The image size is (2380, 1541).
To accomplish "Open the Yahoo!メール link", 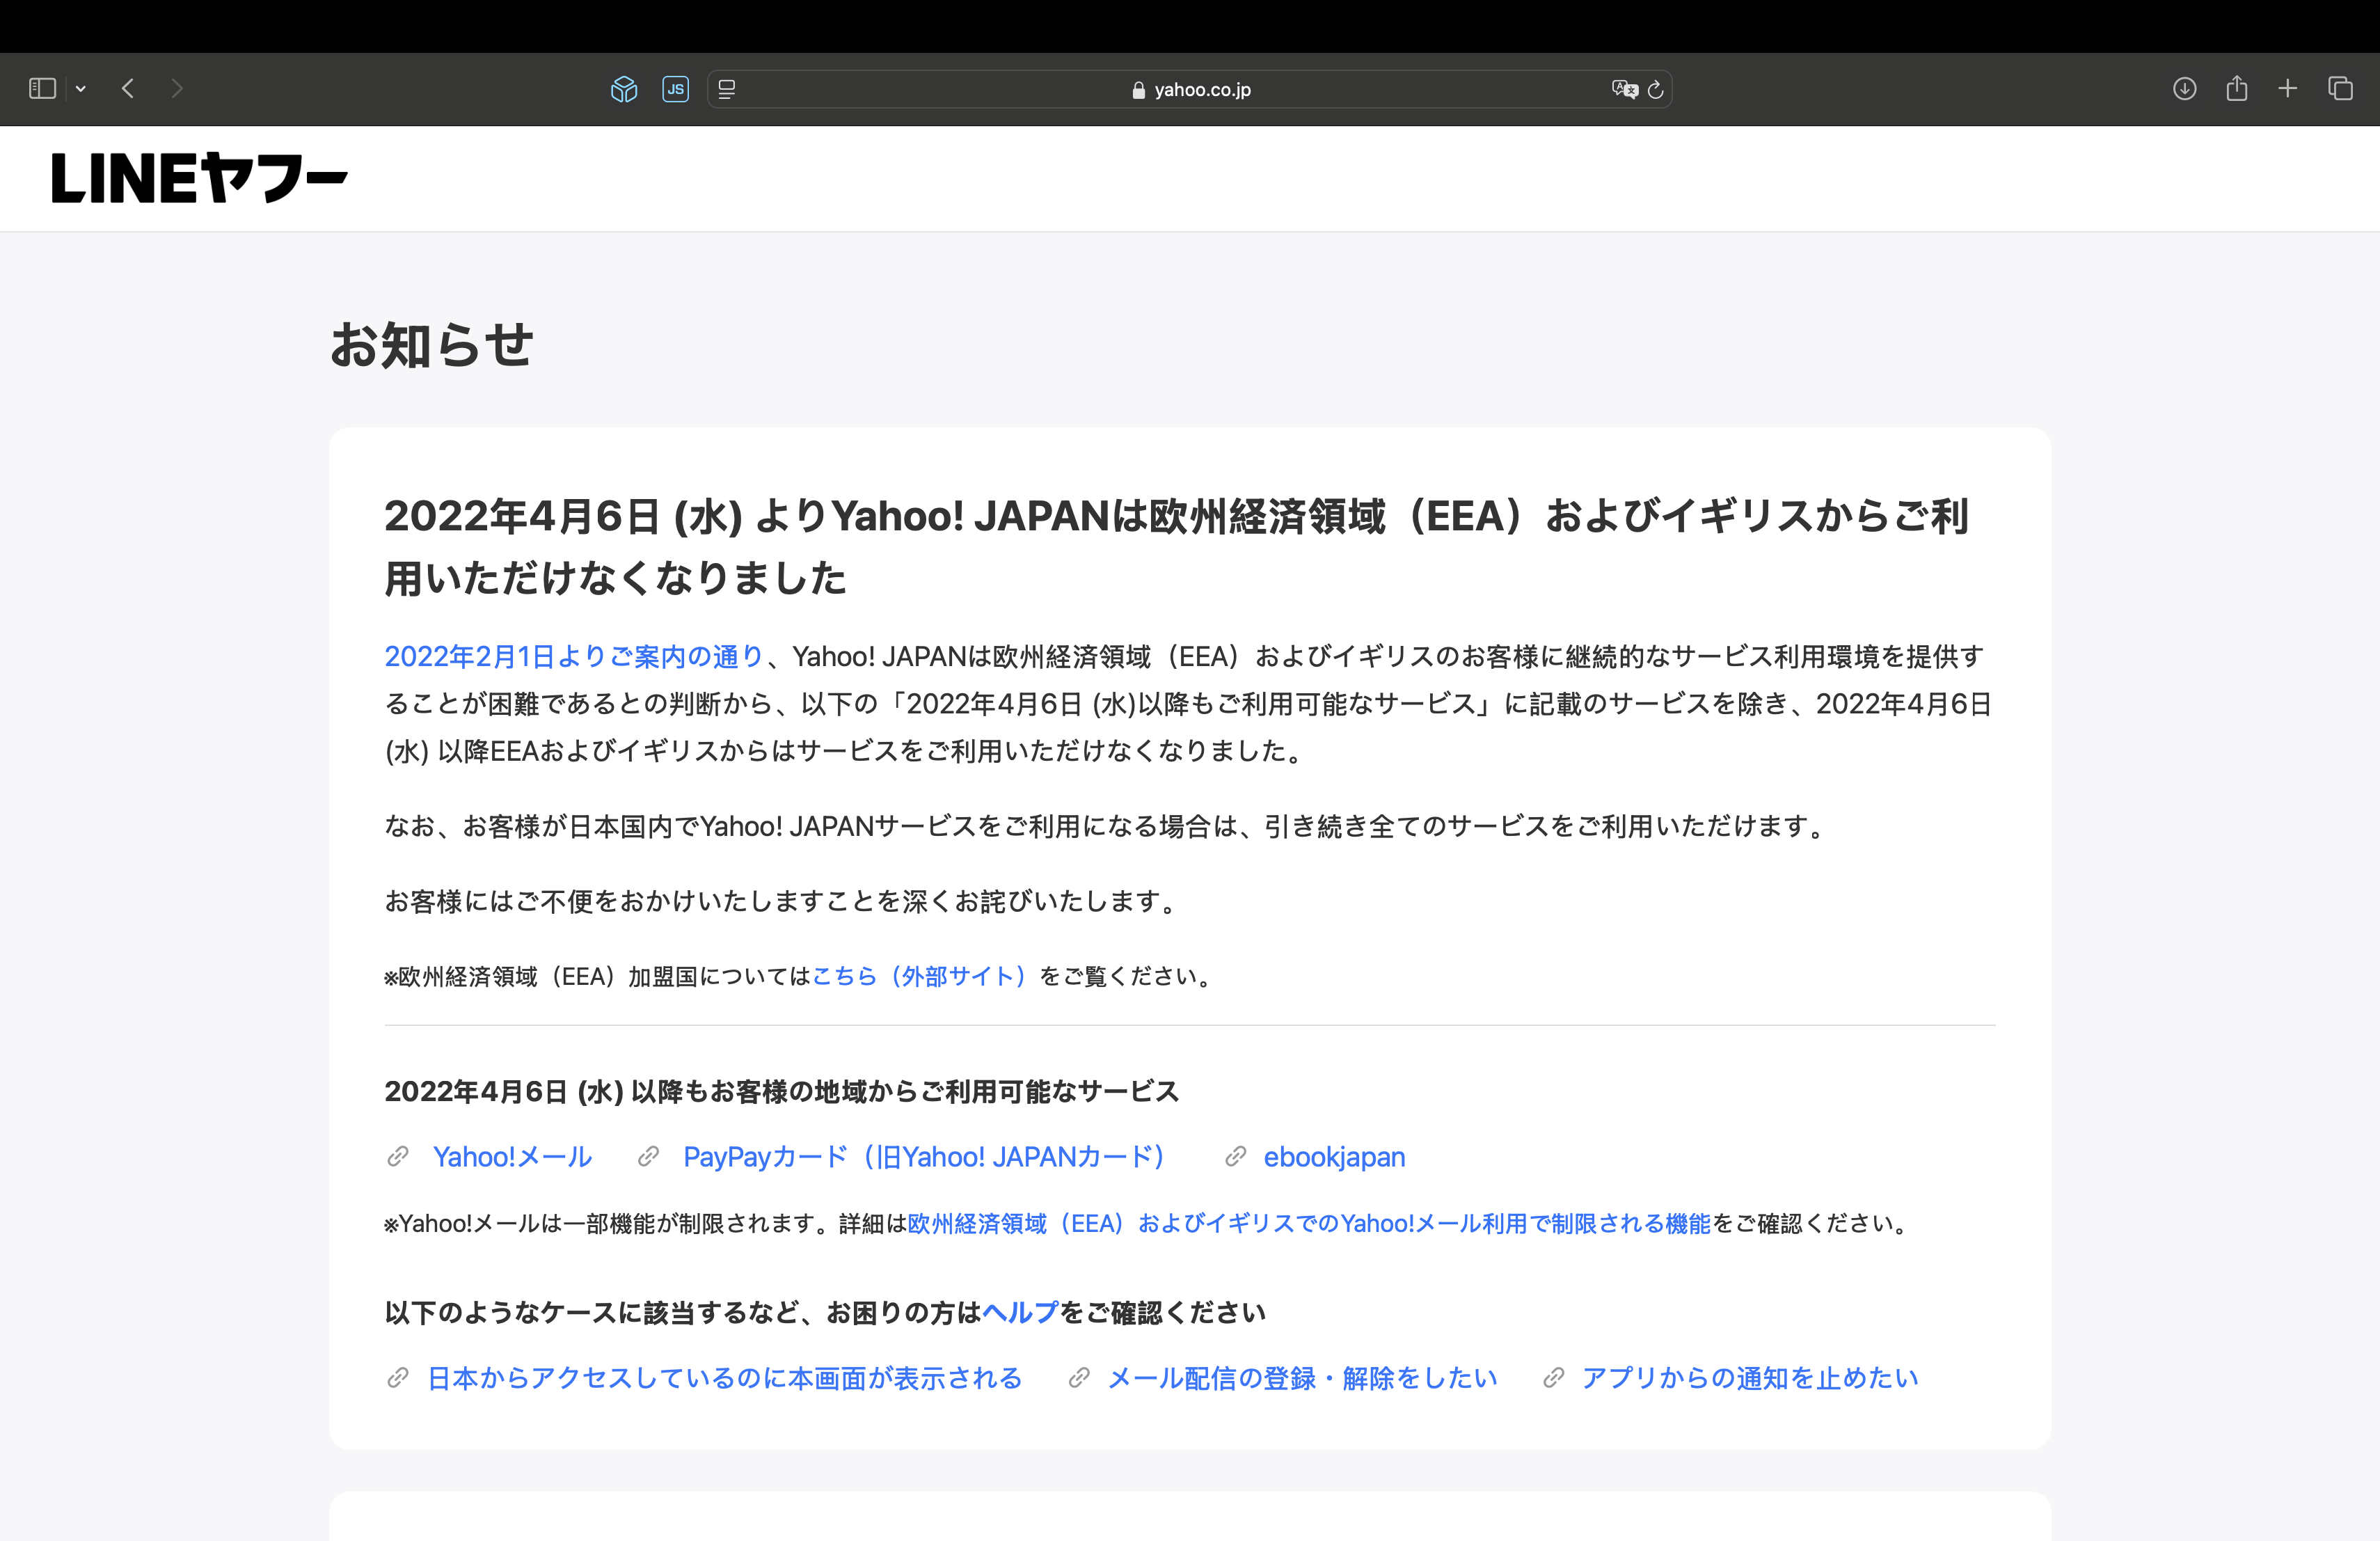I will (512, 1157).
